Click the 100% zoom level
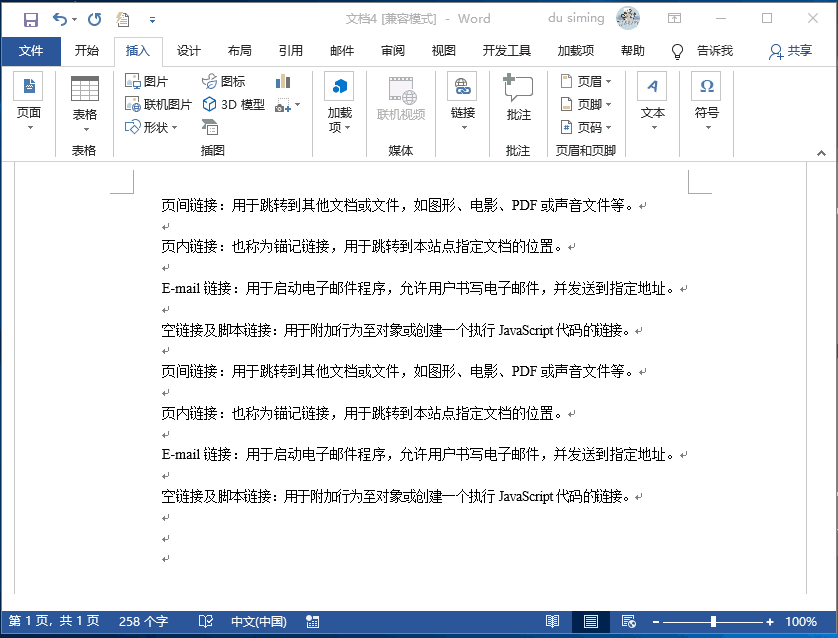Image resolution: width=838 pixels, height=638 pixels. click(801, 621)
